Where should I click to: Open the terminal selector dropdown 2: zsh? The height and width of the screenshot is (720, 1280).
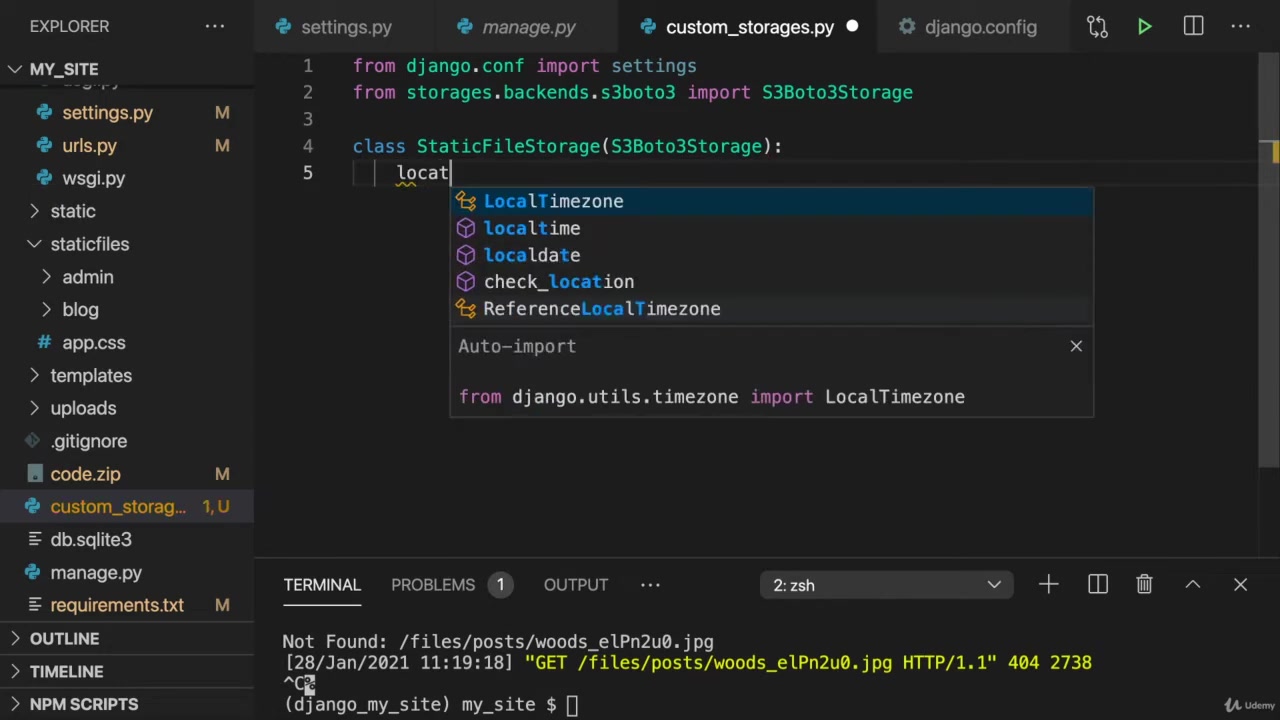point(886,585)
